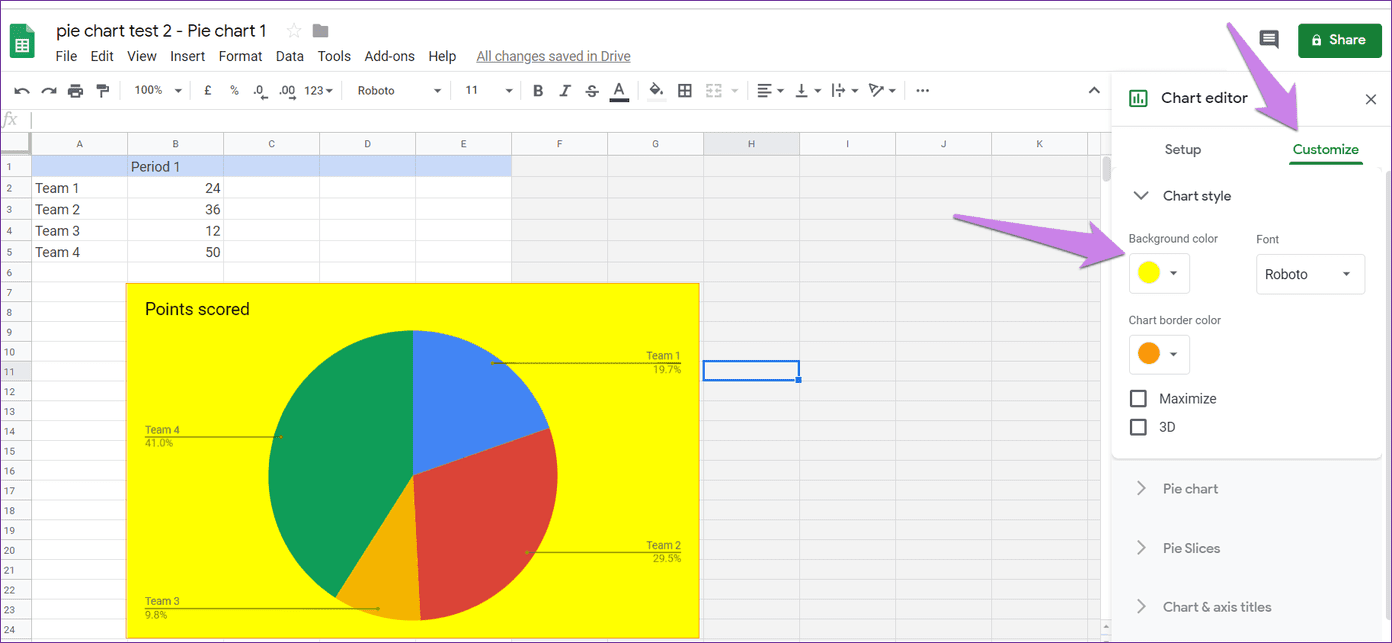Open All changes saved in Drive link
Screen dimensions: 1392x643
553,57
